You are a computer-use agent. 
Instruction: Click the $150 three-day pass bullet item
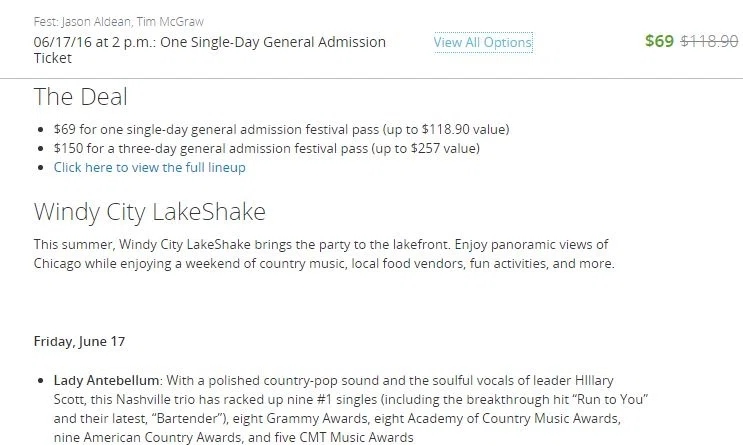click(x=266, y=148)
